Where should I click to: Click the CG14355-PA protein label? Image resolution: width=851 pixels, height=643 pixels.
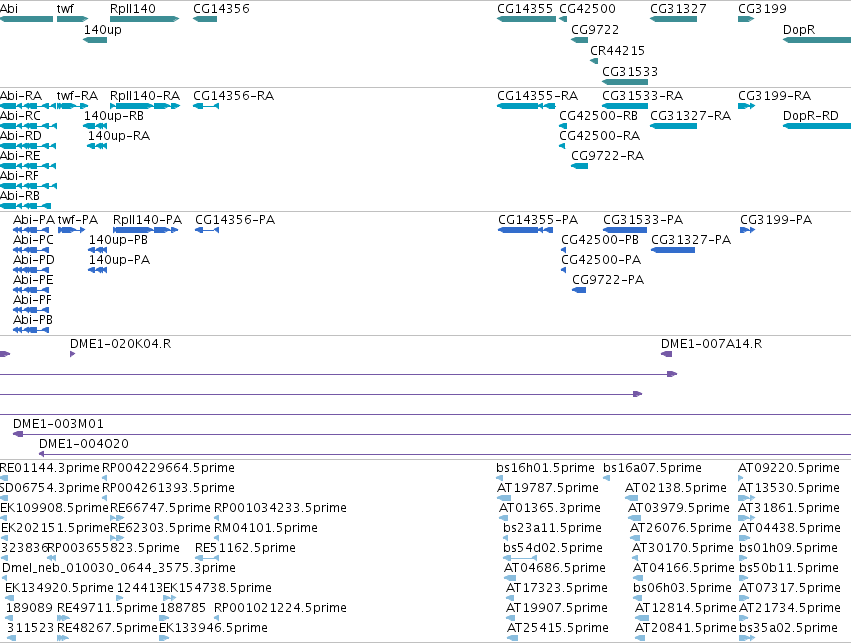click(538, 220)
